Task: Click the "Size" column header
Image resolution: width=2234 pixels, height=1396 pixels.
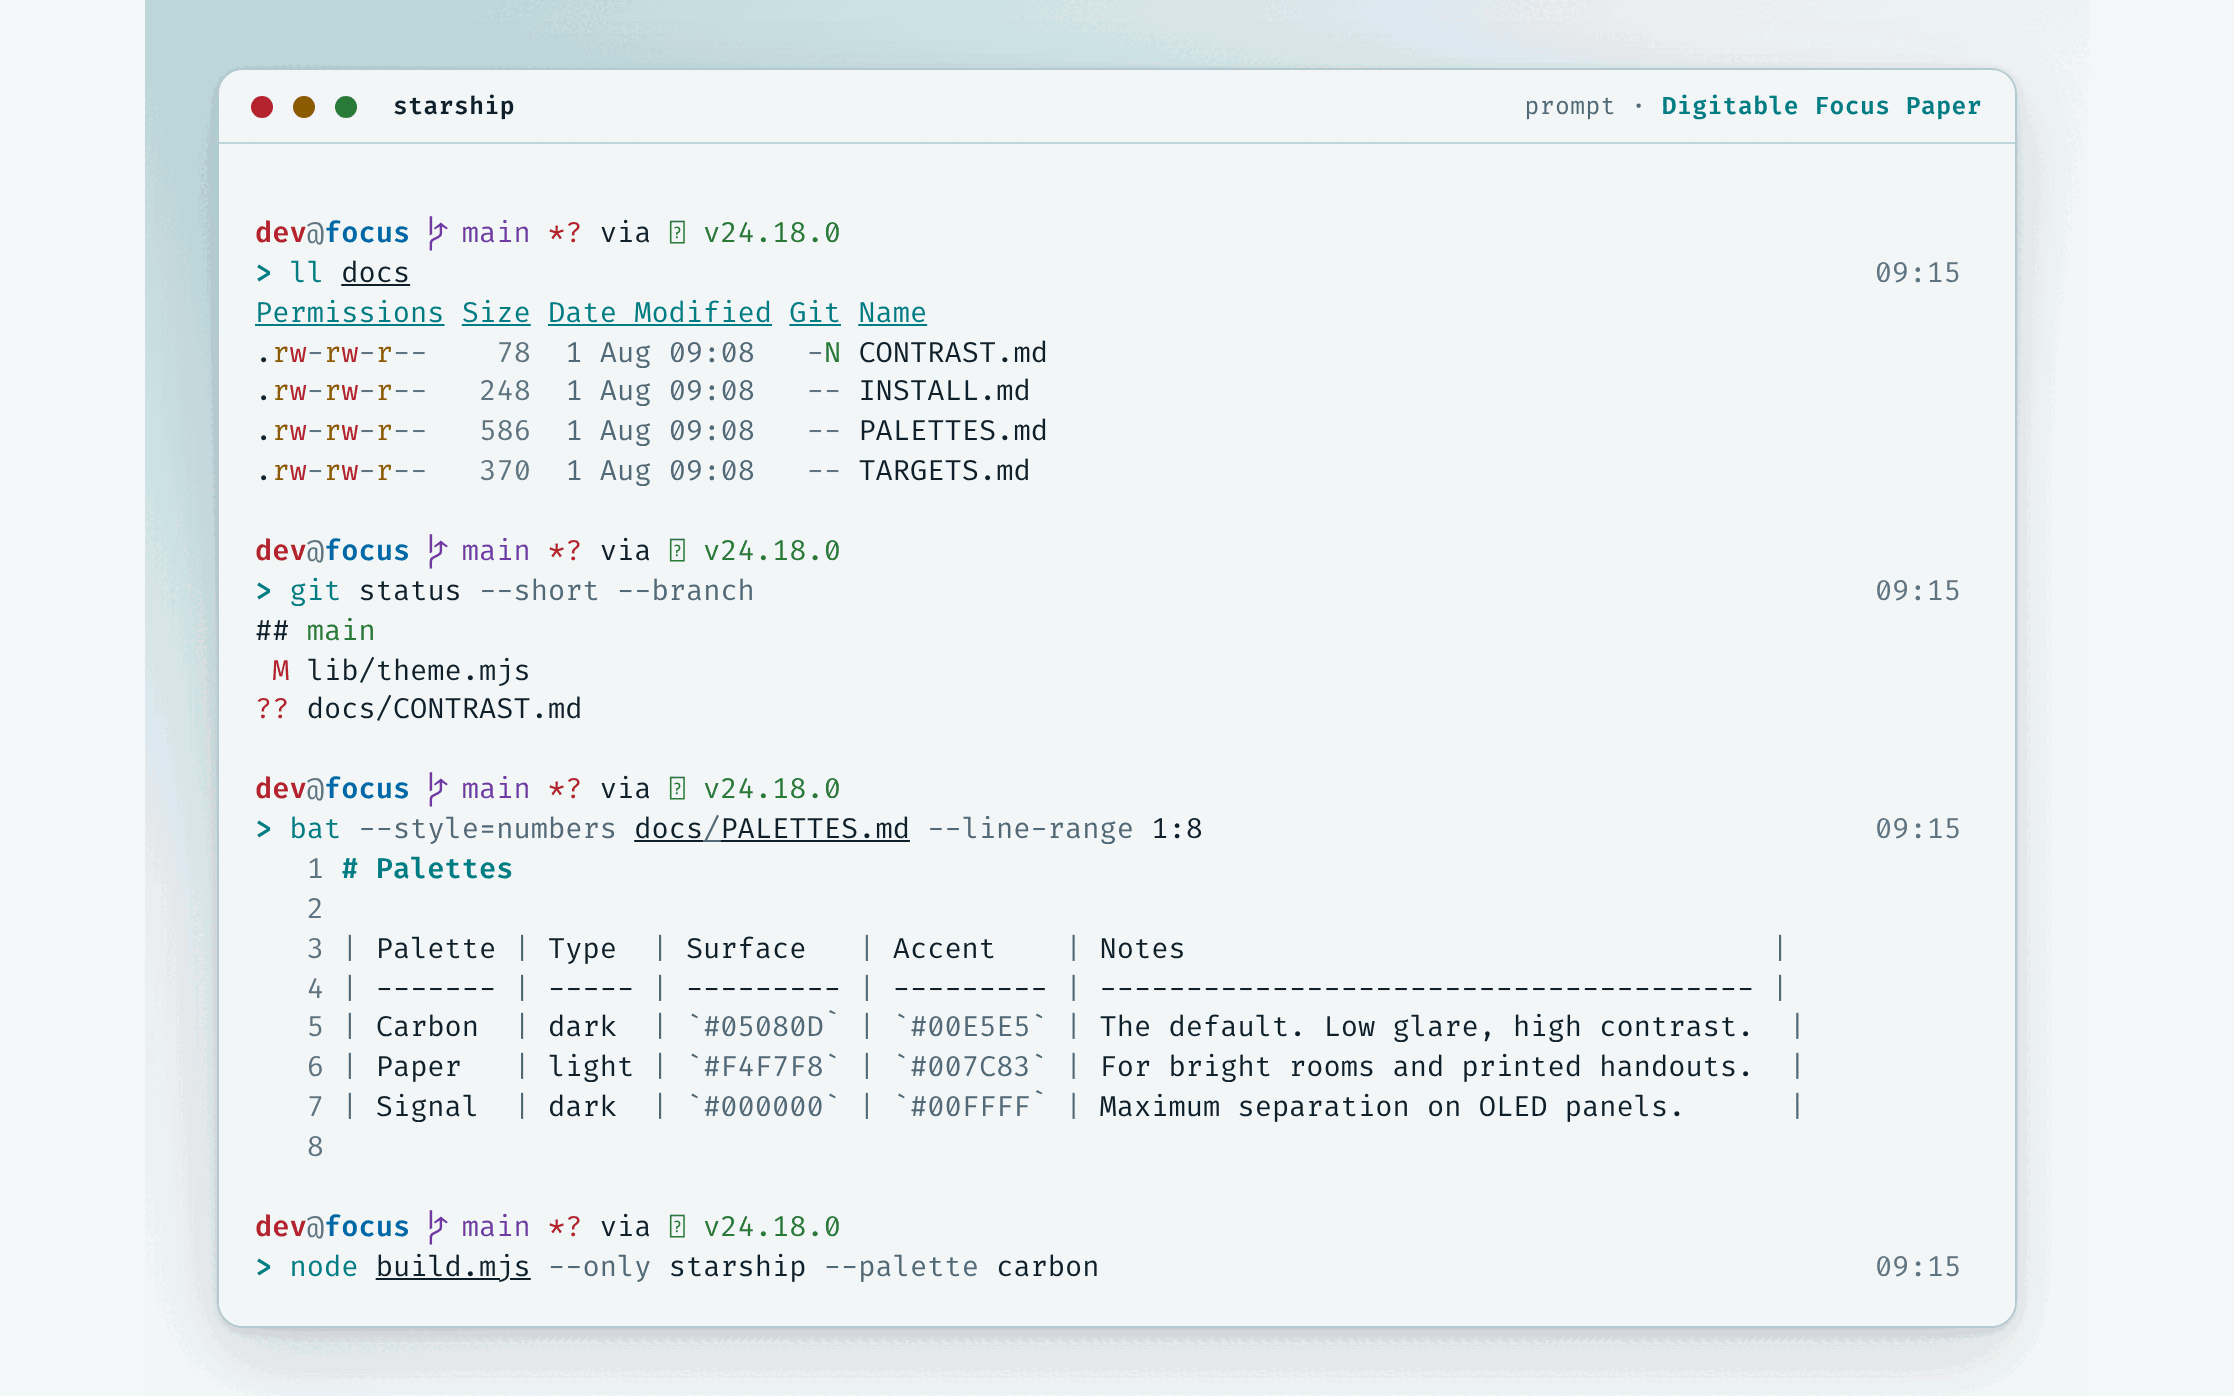Action: click(x=496, y=313)
